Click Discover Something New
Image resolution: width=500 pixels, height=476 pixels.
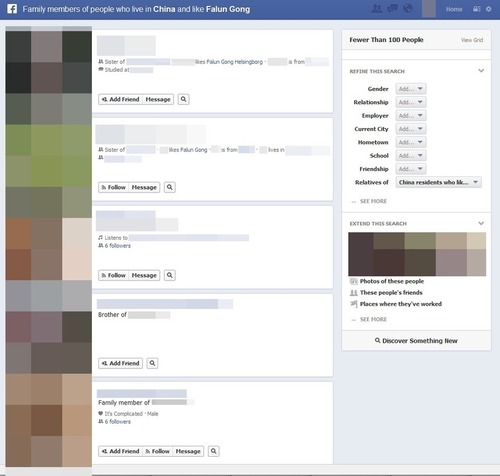point(416,341)
